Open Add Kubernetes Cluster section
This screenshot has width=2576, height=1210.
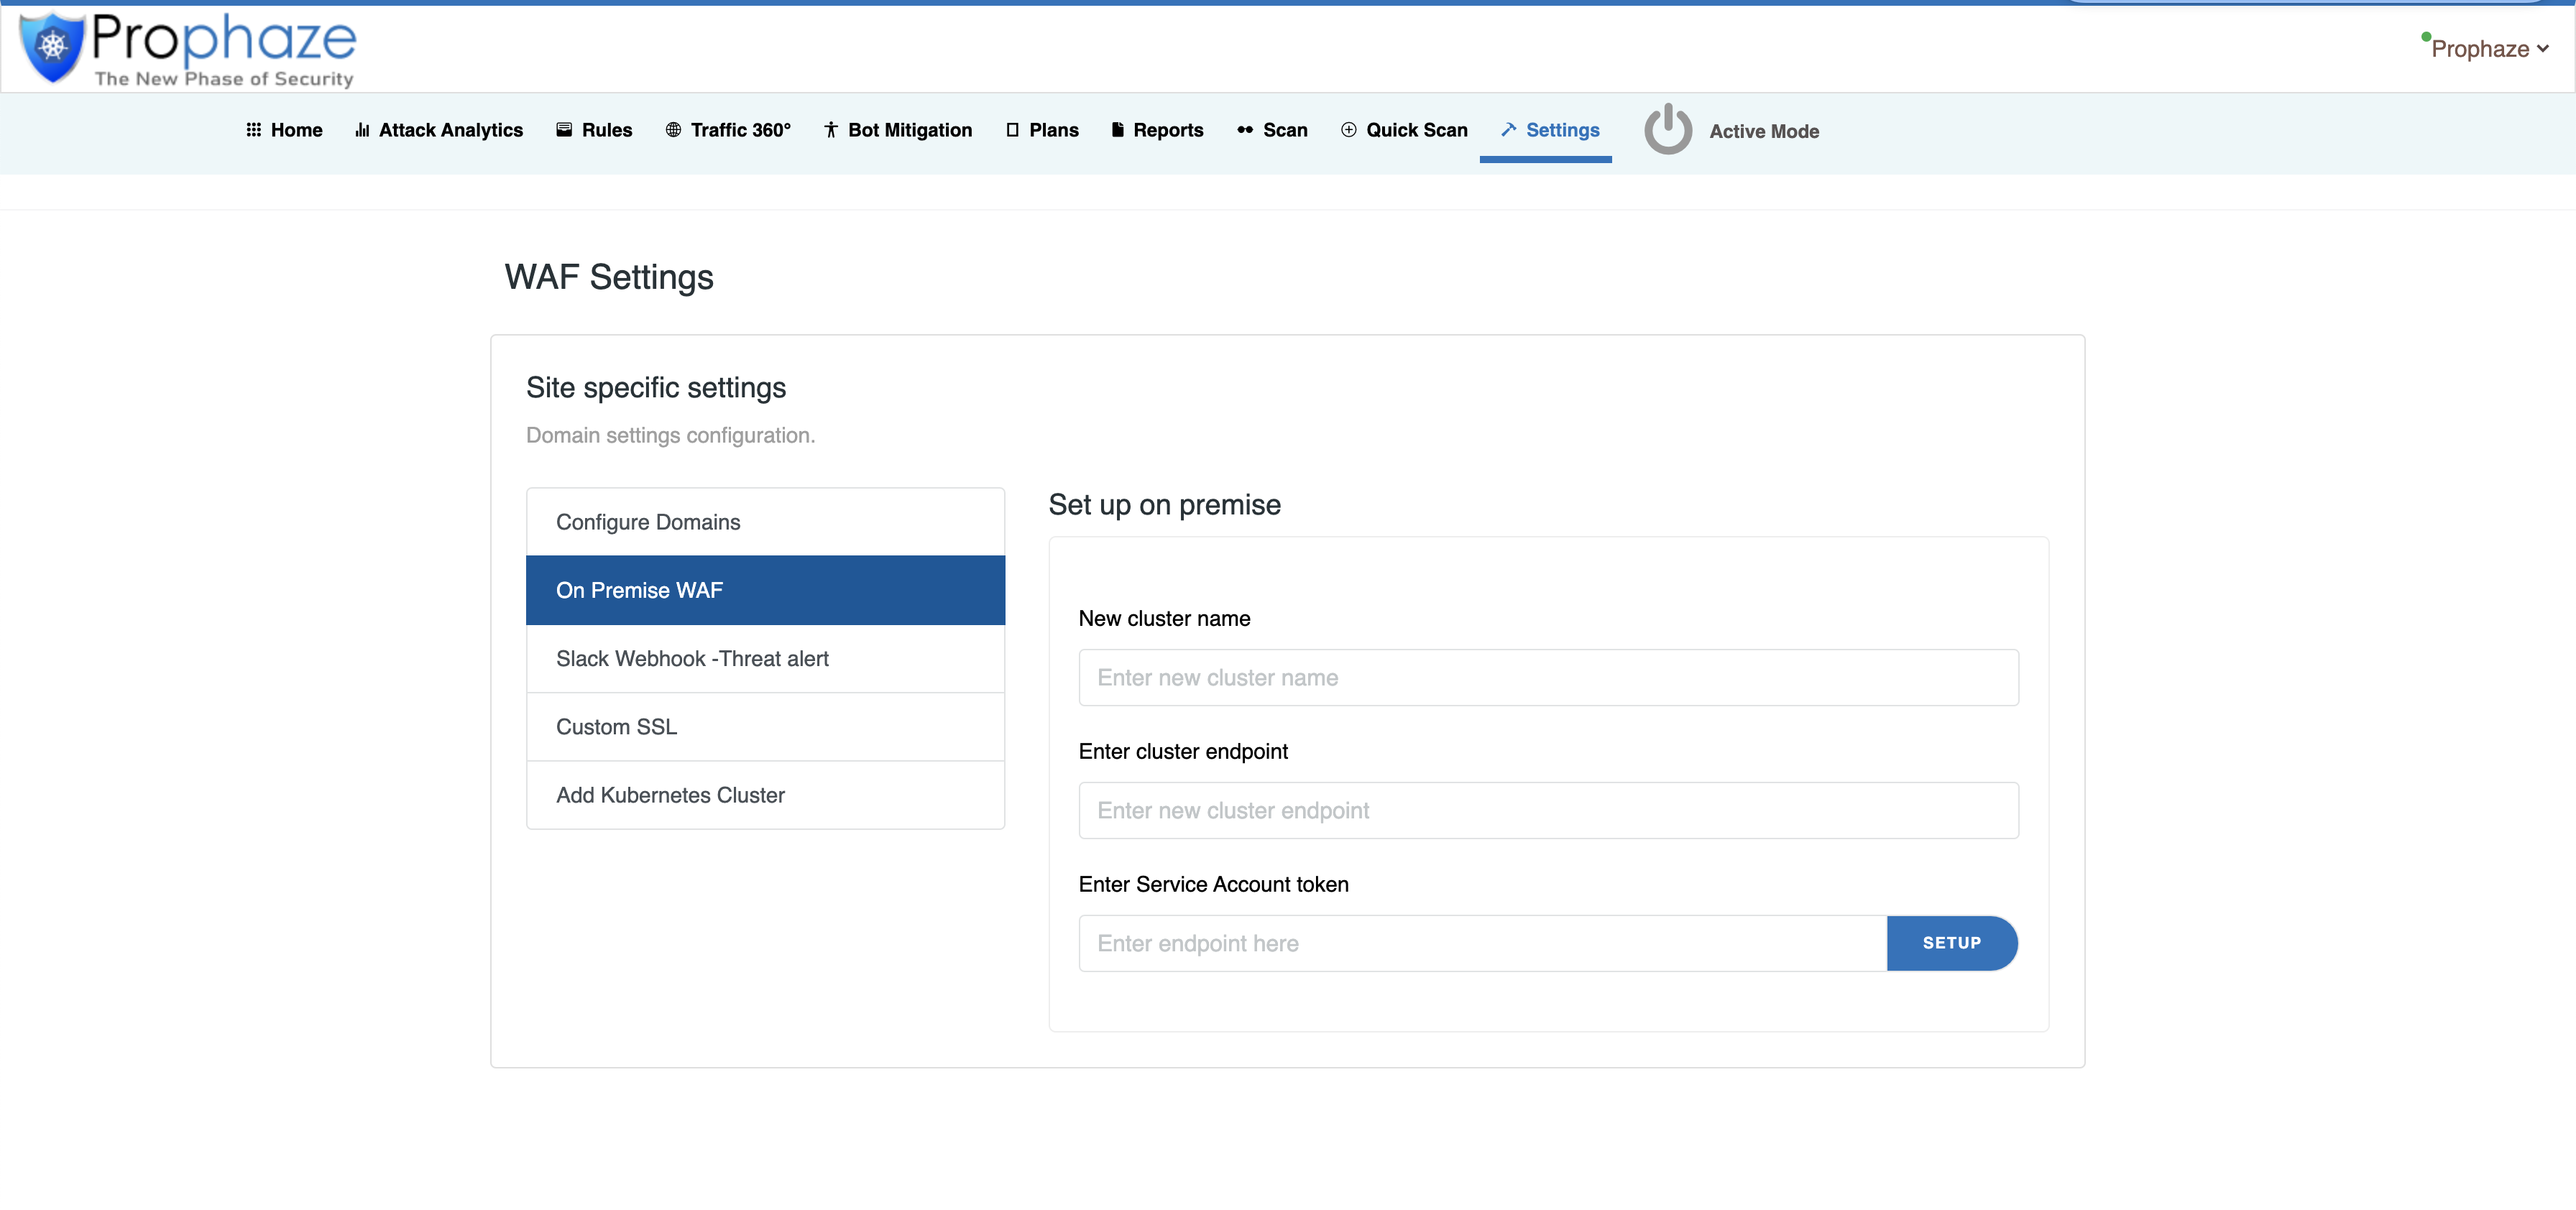click(x=765, y=795)
